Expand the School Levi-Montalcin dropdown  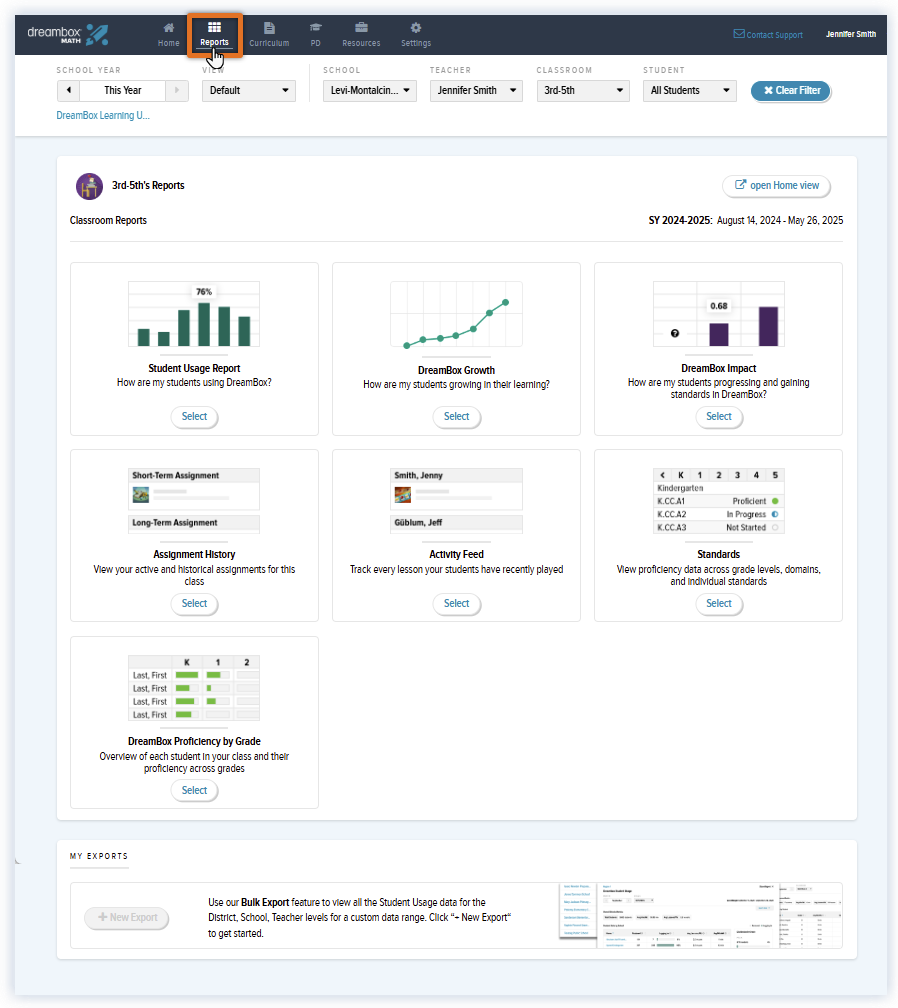click(370, 91)
